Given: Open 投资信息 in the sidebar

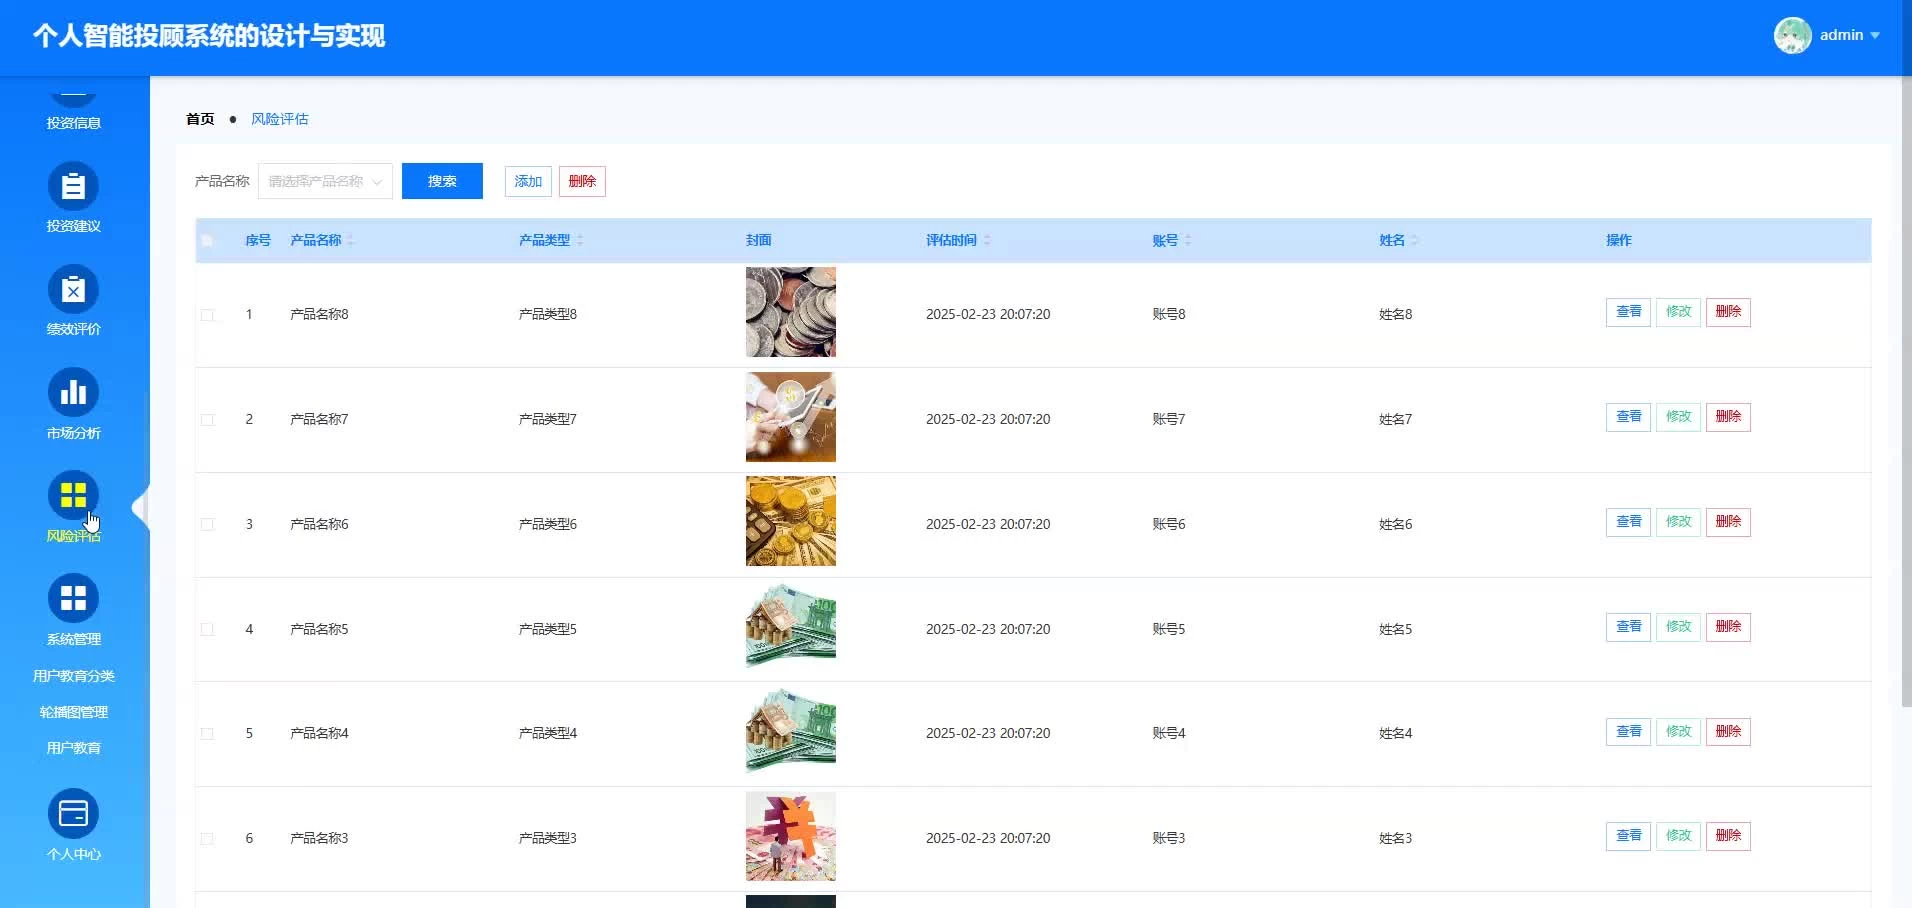Looking at the screenshot, I should (x=73, y=123).
